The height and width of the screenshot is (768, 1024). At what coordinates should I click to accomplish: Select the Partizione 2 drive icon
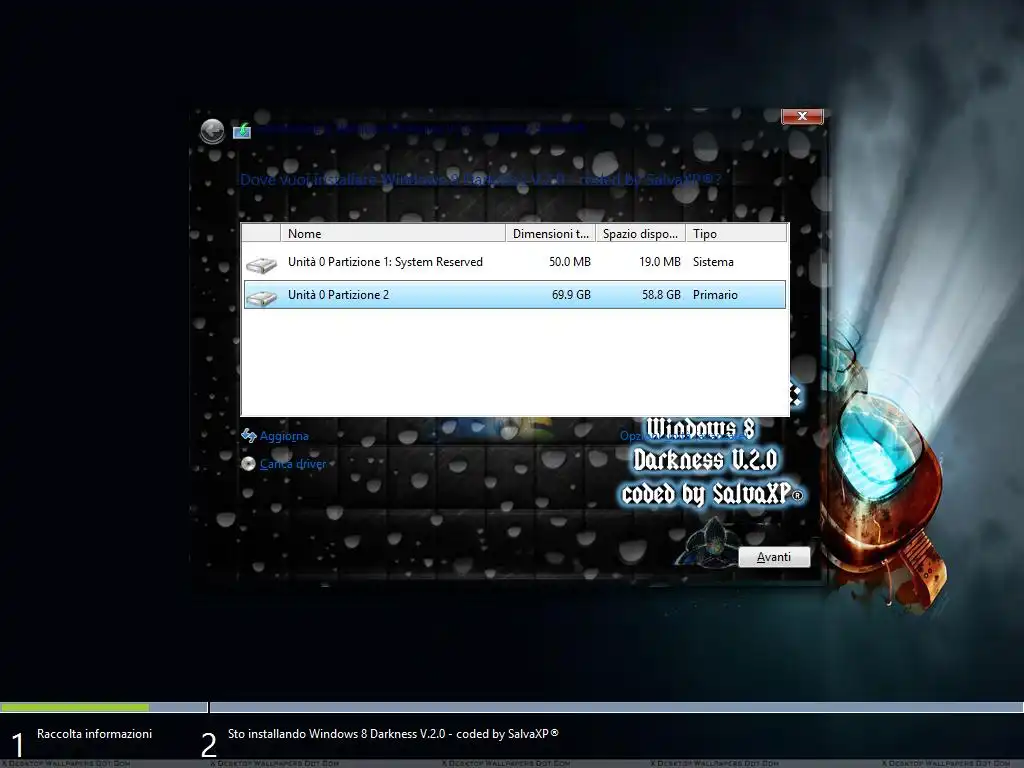(x=261, y=298)
